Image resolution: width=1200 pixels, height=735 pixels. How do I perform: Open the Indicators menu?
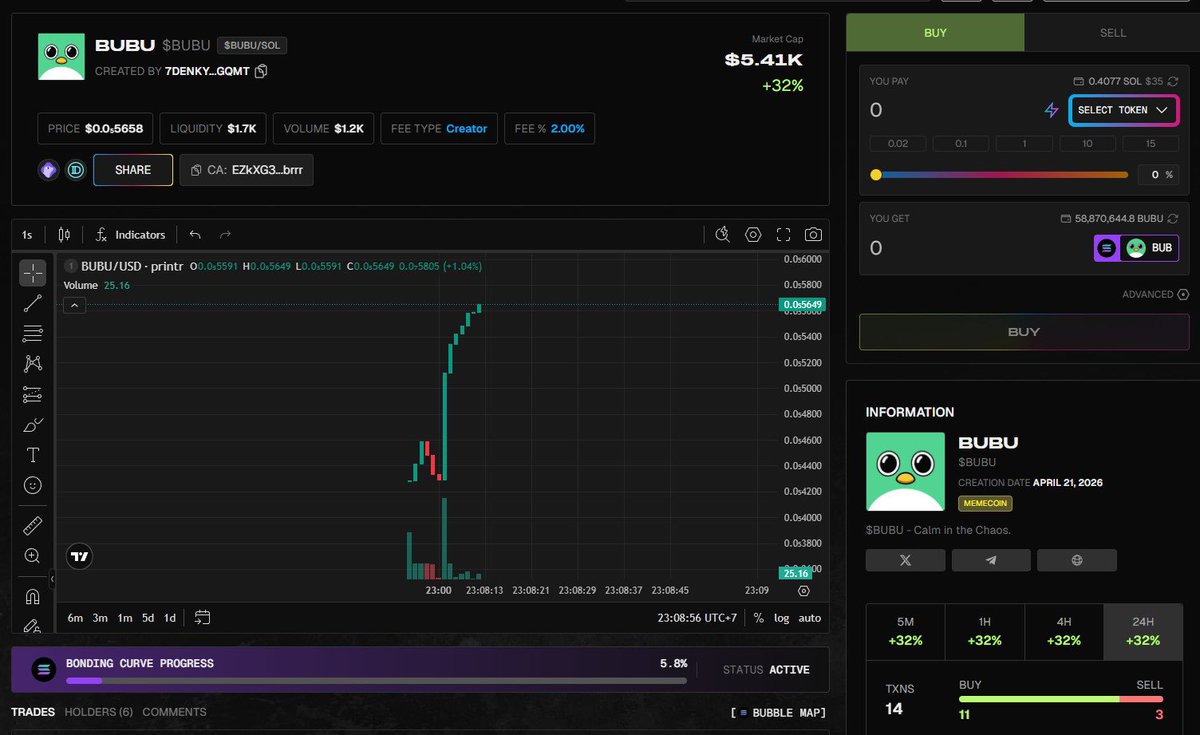[x=130, y=234]
